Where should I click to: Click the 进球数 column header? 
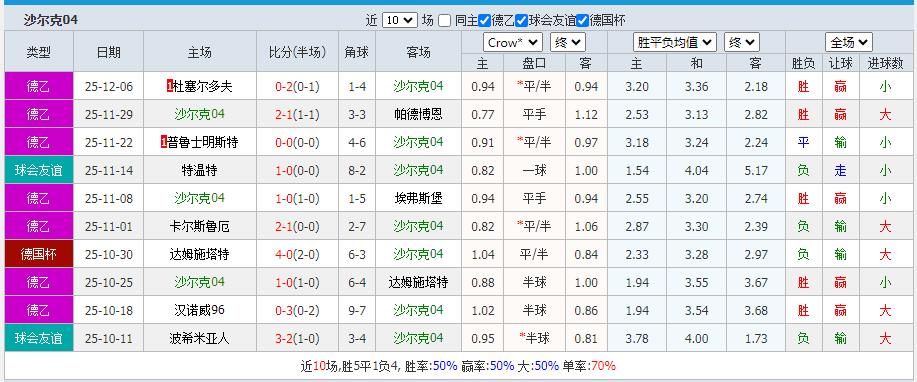click(x=885, y=63)
